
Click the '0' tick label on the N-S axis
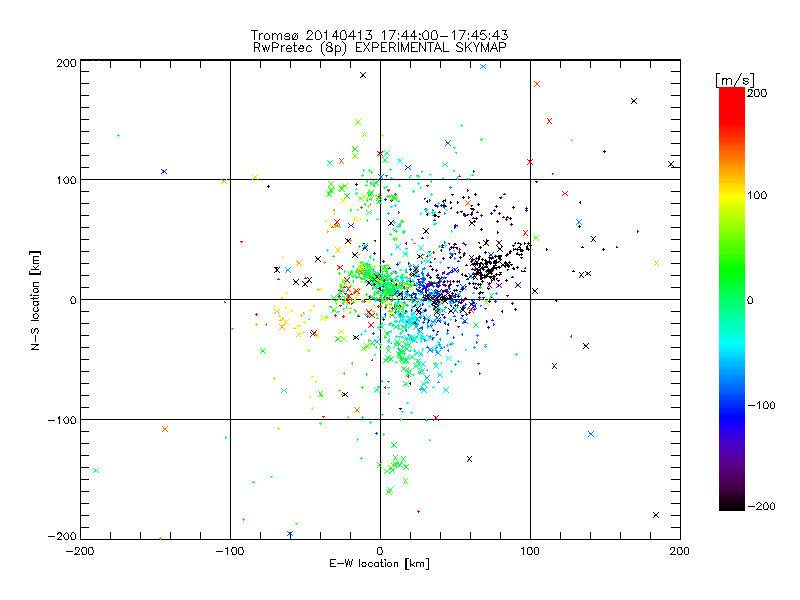coord(73,300)
